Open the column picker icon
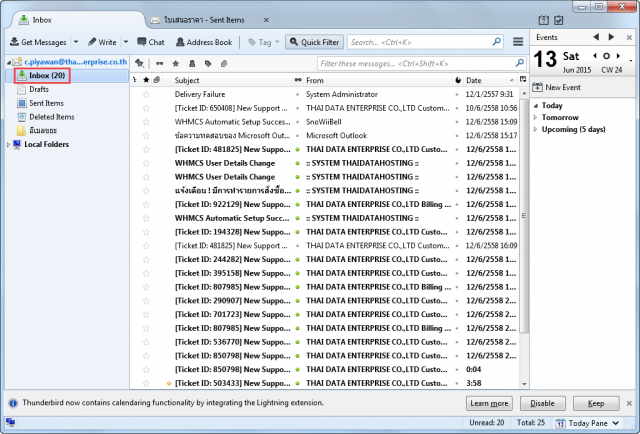The height and width of the screenshot is (434, 640). tap(523, 80)
